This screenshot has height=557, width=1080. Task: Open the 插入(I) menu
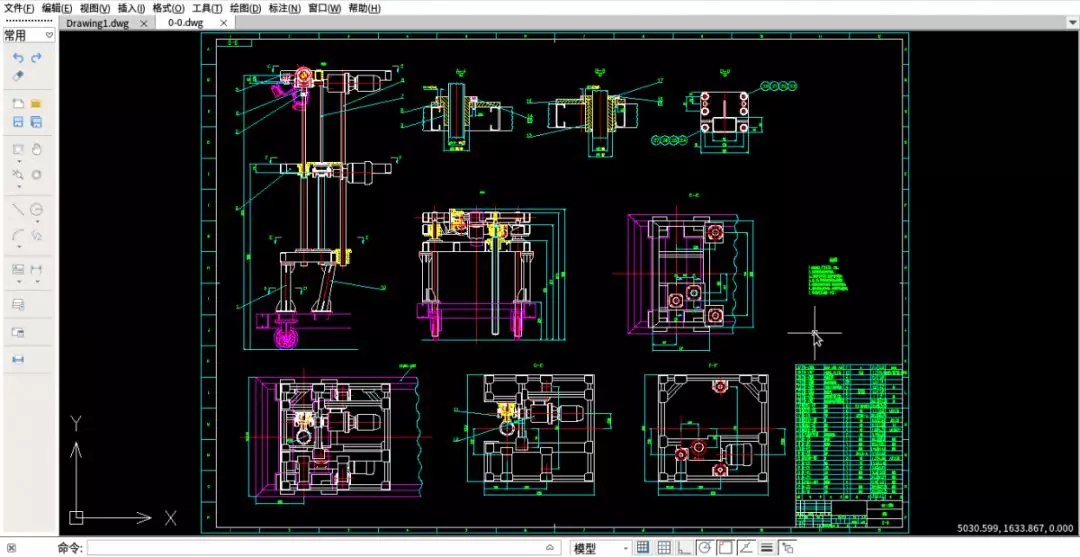(131, 8)
